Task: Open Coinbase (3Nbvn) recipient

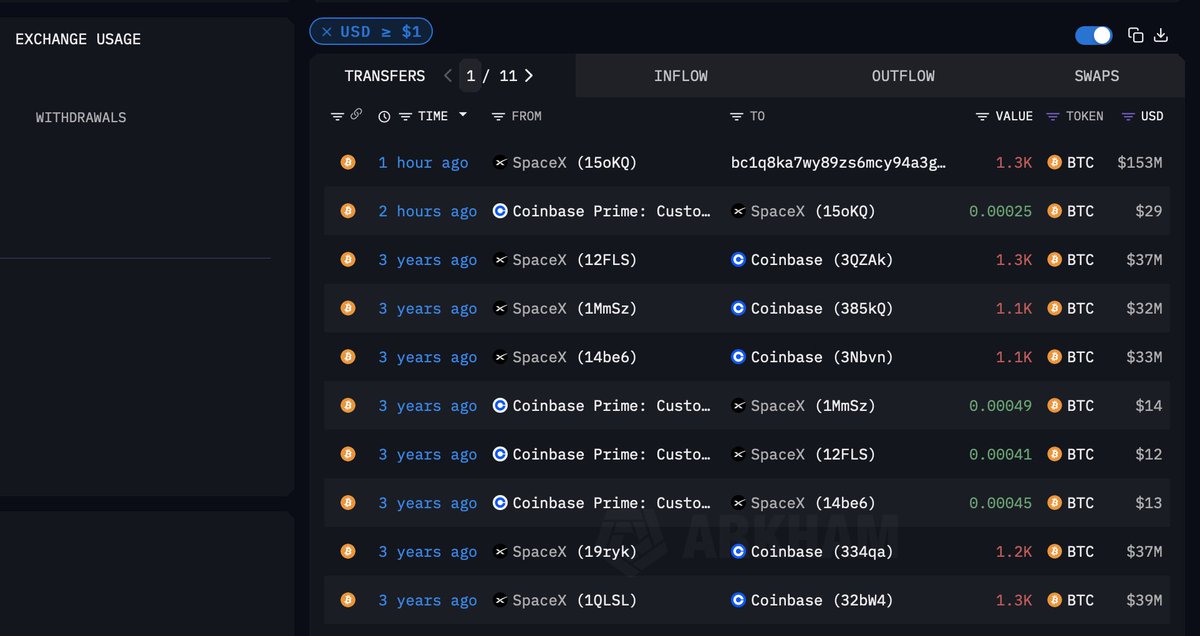Action: click(x=822, y=357)
